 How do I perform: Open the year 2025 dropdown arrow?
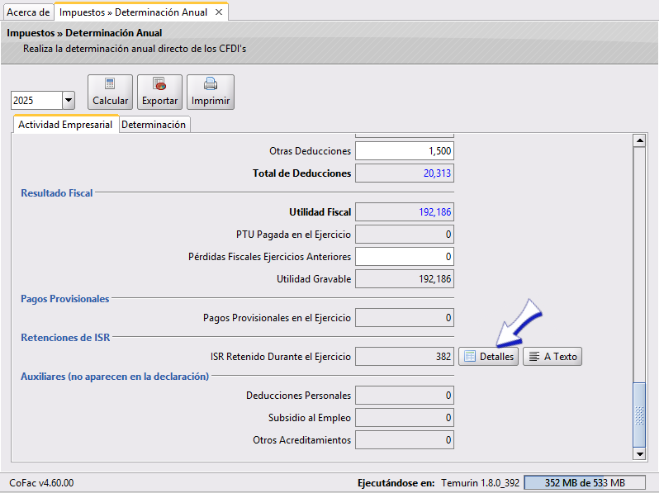tap(69, 100)
